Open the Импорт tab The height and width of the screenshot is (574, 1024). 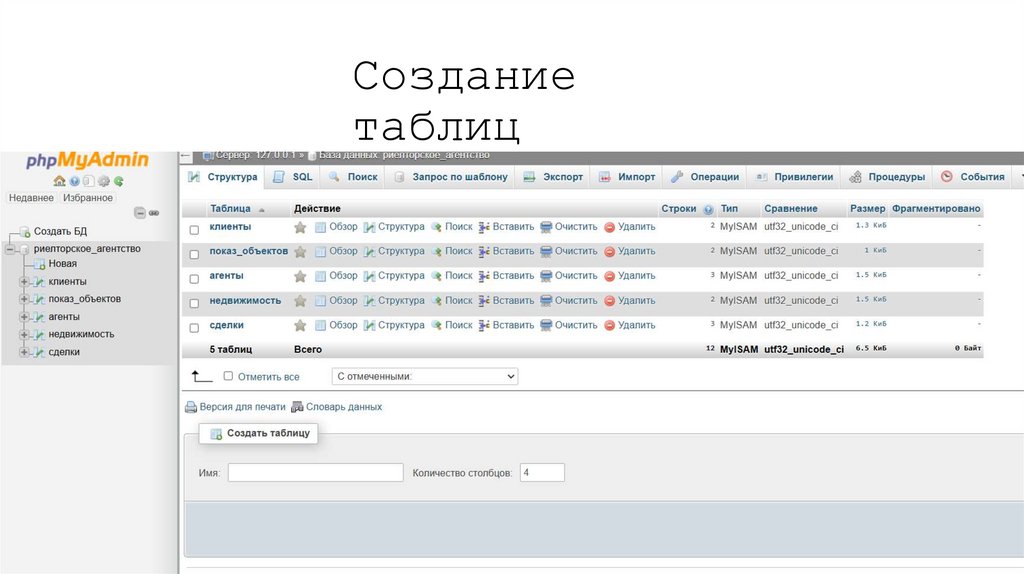627,177
